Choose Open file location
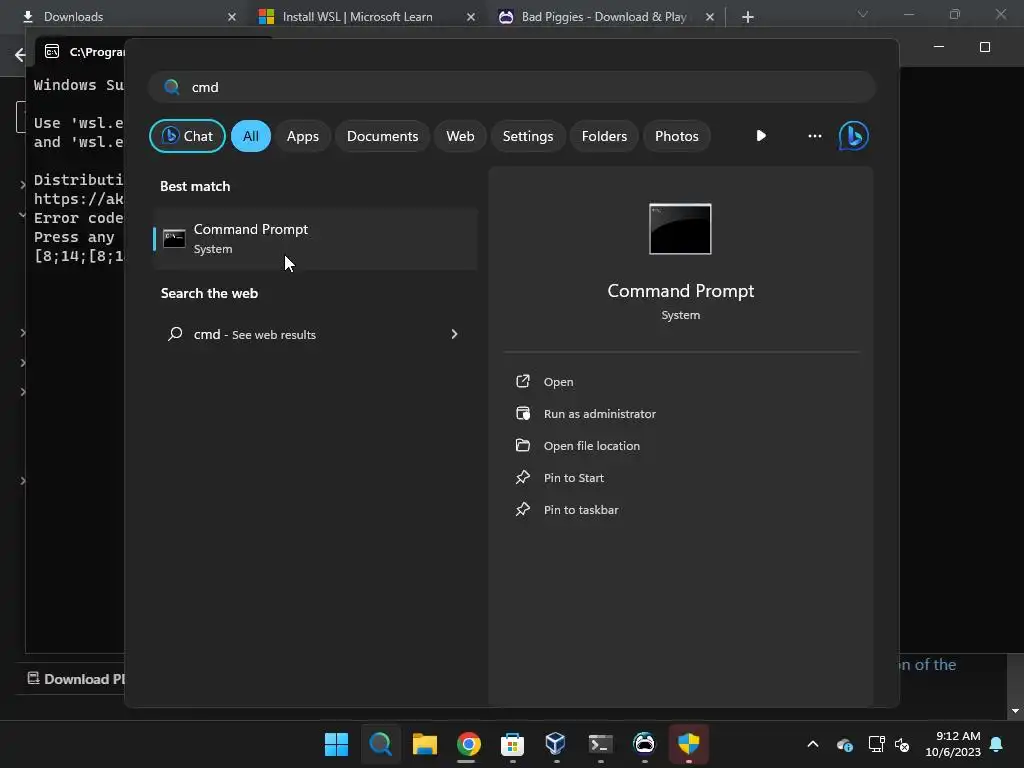The image size is (1024, 768). point(592,446)
